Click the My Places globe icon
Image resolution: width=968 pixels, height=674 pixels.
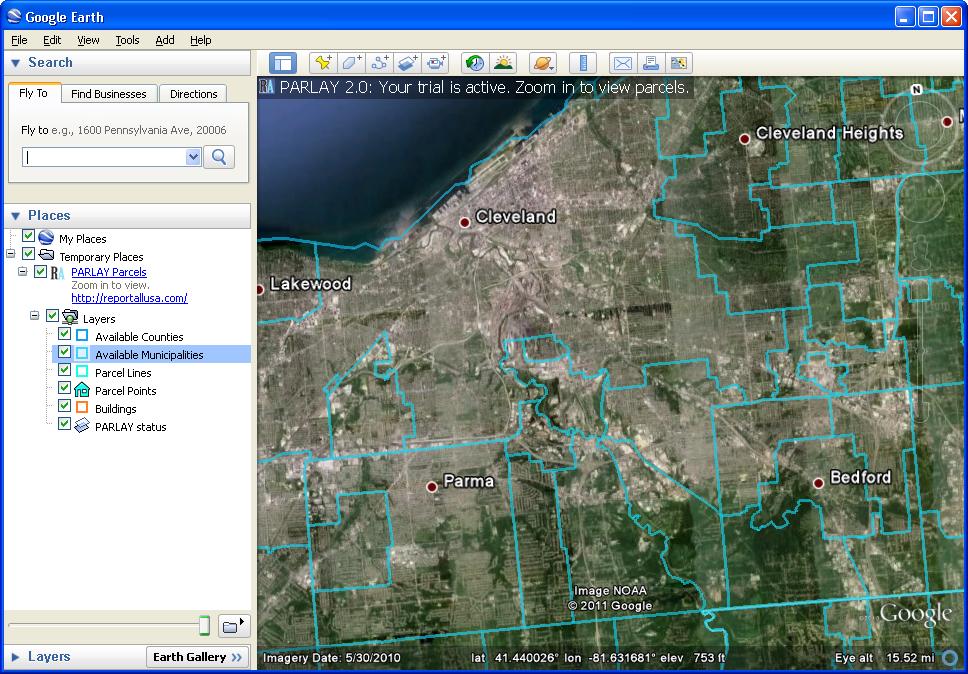point(46,238)
